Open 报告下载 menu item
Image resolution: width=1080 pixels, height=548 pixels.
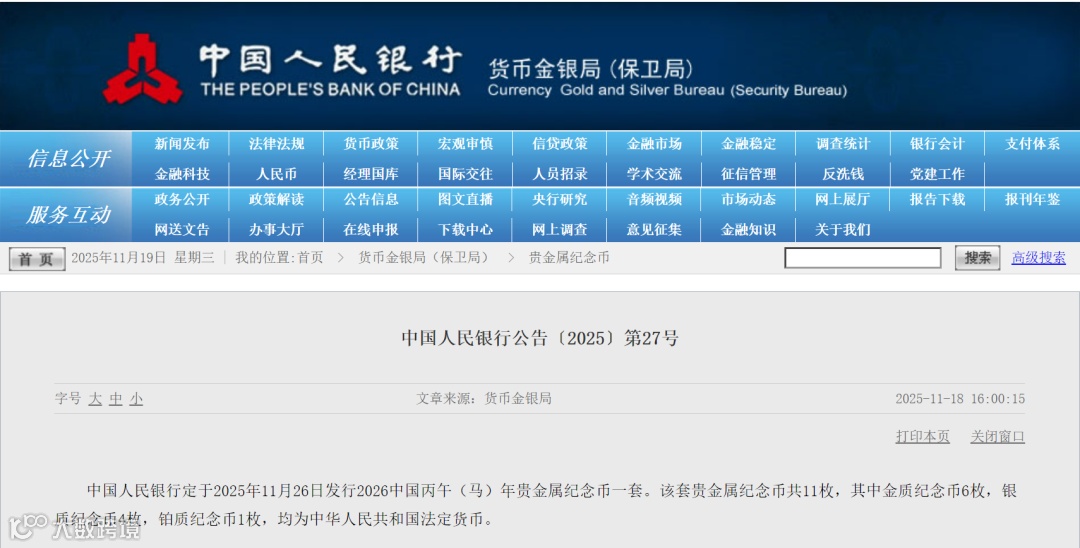pyautogui.click(x=937, y=200)
